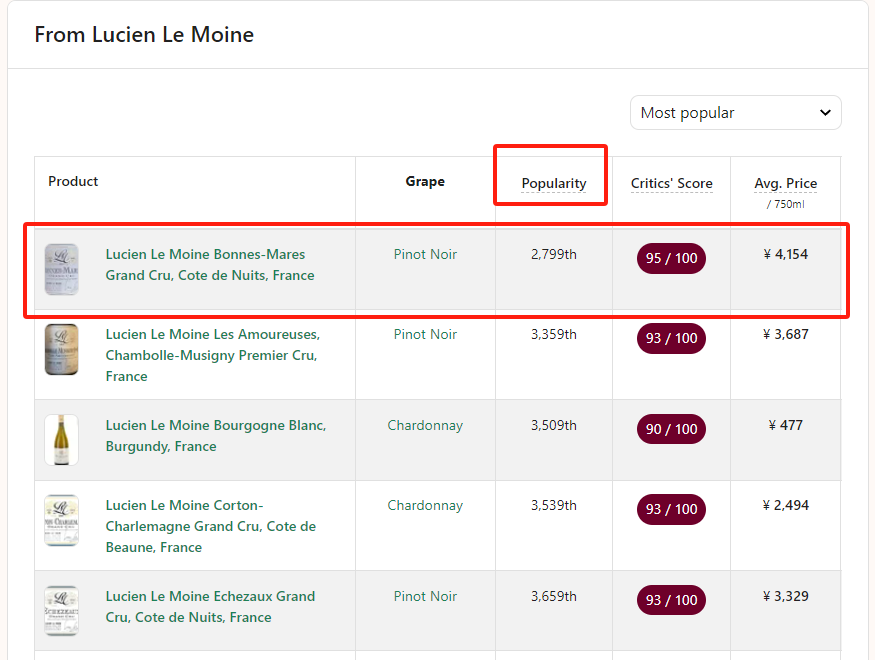This screenshot has width=875, height=660.
Task: Click the Grape column header
Action: pyautogui.click(x=425, y=181)
